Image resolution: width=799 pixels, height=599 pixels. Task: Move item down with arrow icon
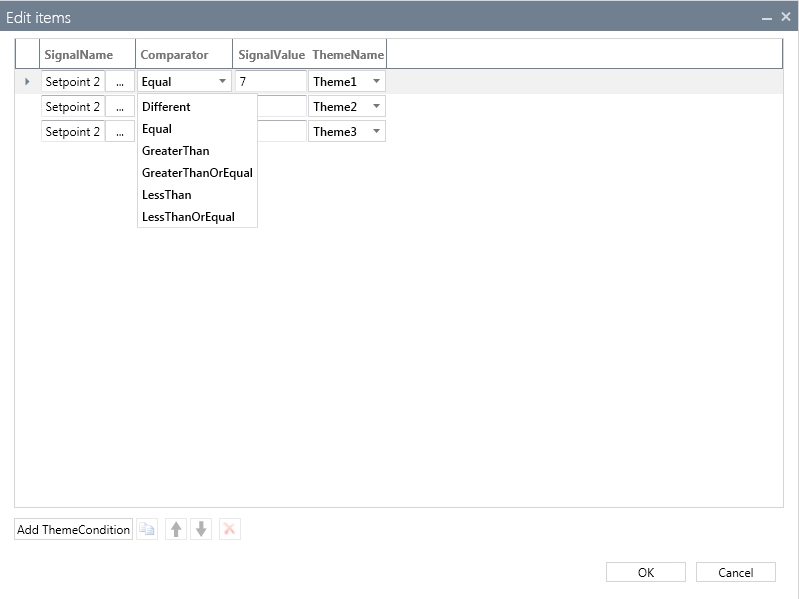tap(201, 530)
